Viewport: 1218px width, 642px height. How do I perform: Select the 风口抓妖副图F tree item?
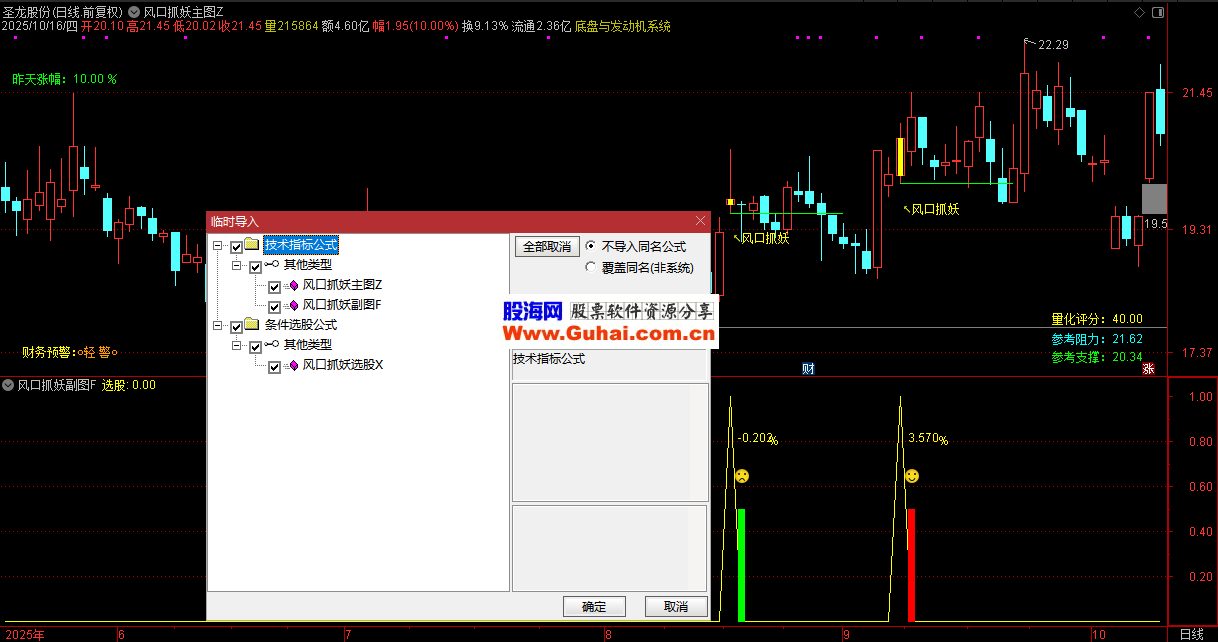pos(342,305)
